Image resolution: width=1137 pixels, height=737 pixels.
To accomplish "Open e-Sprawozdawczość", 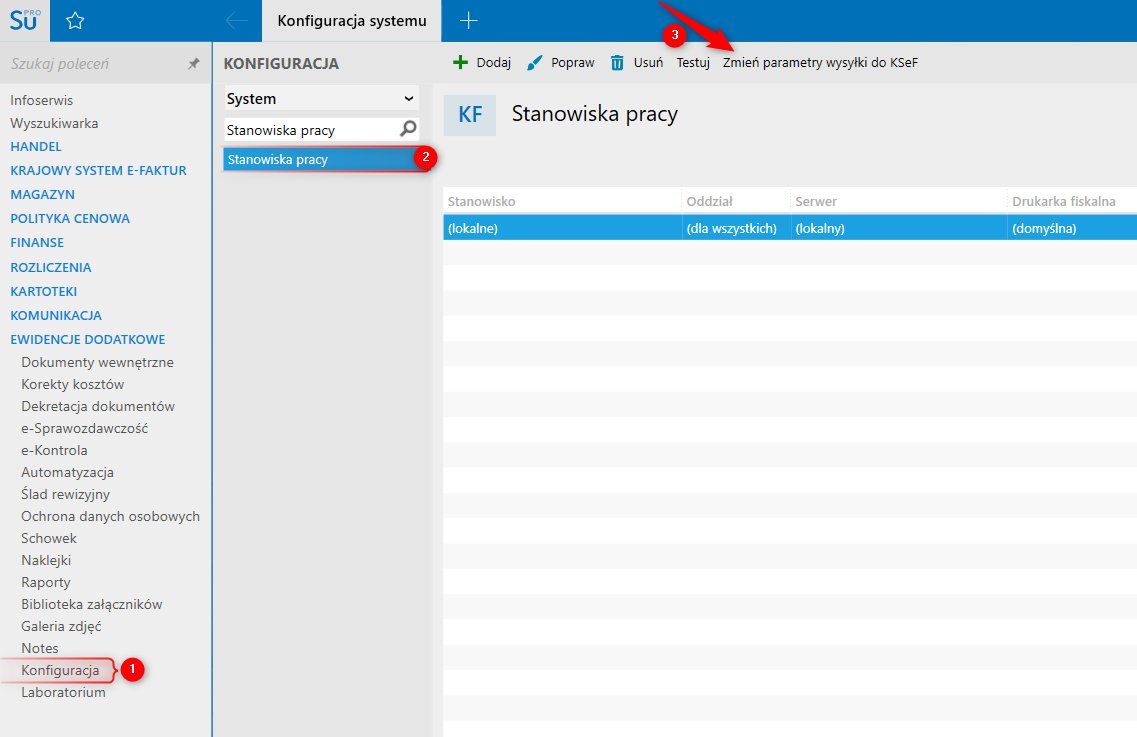I will click(85, 428).
